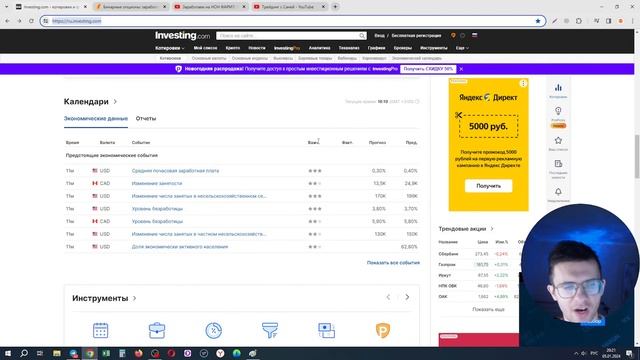Open the orange P shield tool icon
Screen dimensions: 640x360
[383, 330]
